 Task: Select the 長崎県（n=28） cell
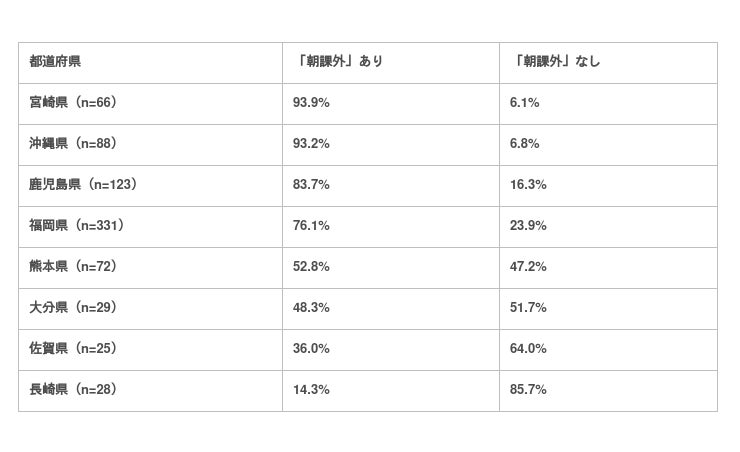[74, 390]
